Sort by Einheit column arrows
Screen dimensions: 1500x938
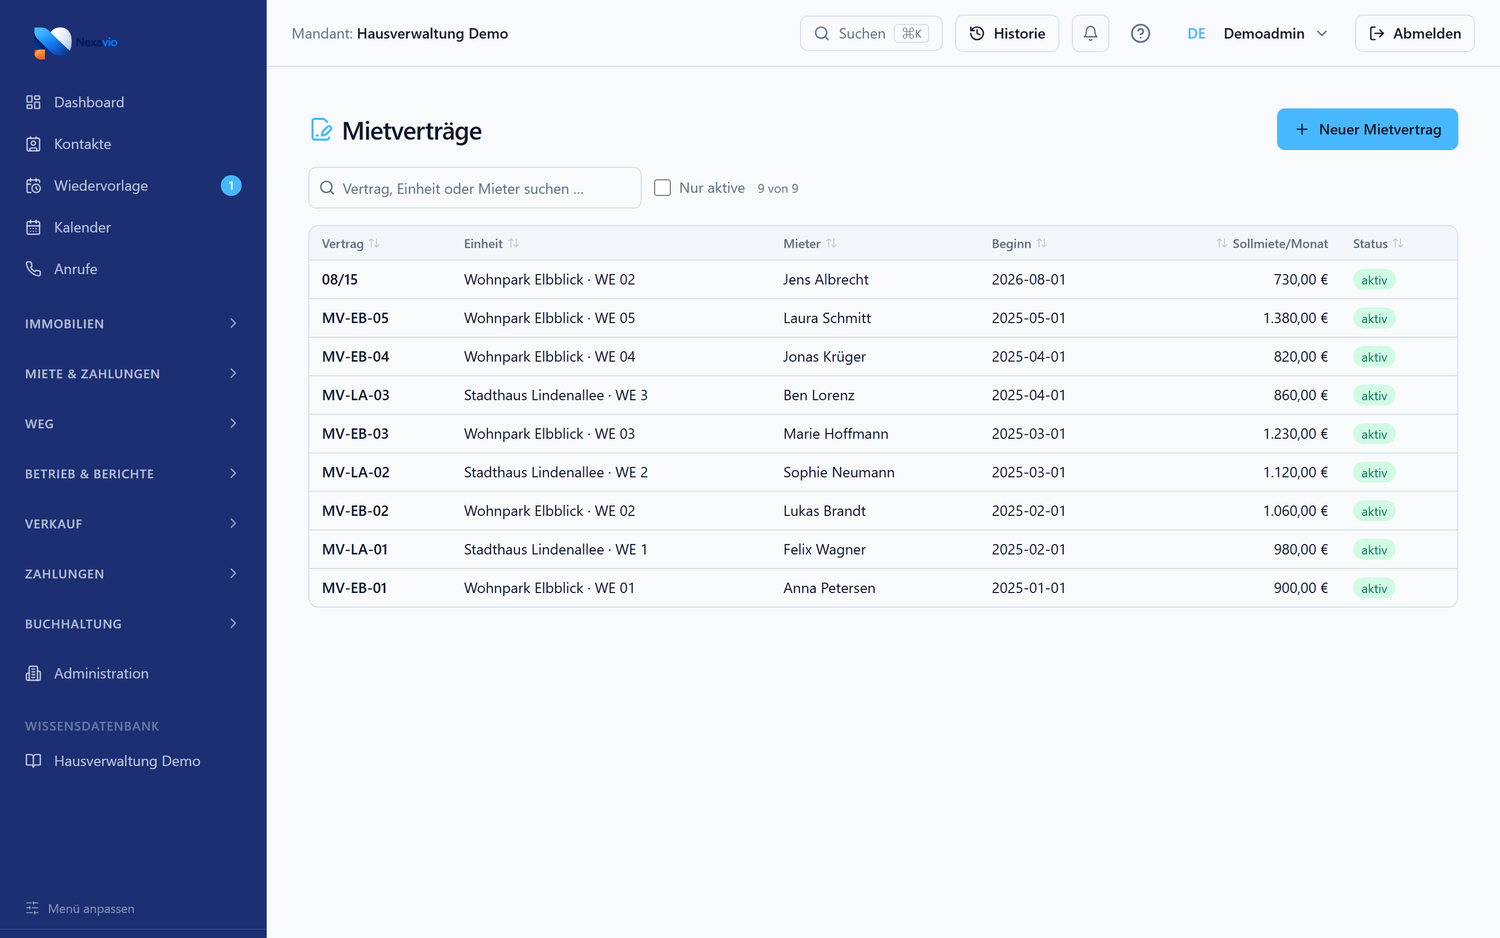[513, 243]
